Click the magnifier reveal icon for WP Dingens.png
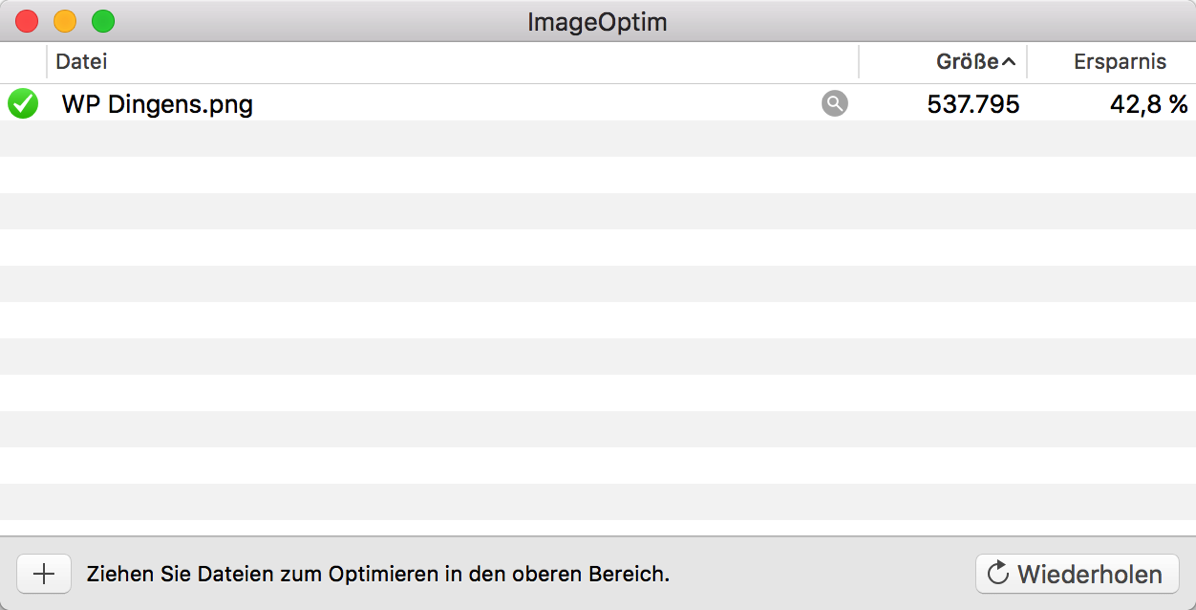The width and height of the screenshot is (1196, 610). click(834, 103)
